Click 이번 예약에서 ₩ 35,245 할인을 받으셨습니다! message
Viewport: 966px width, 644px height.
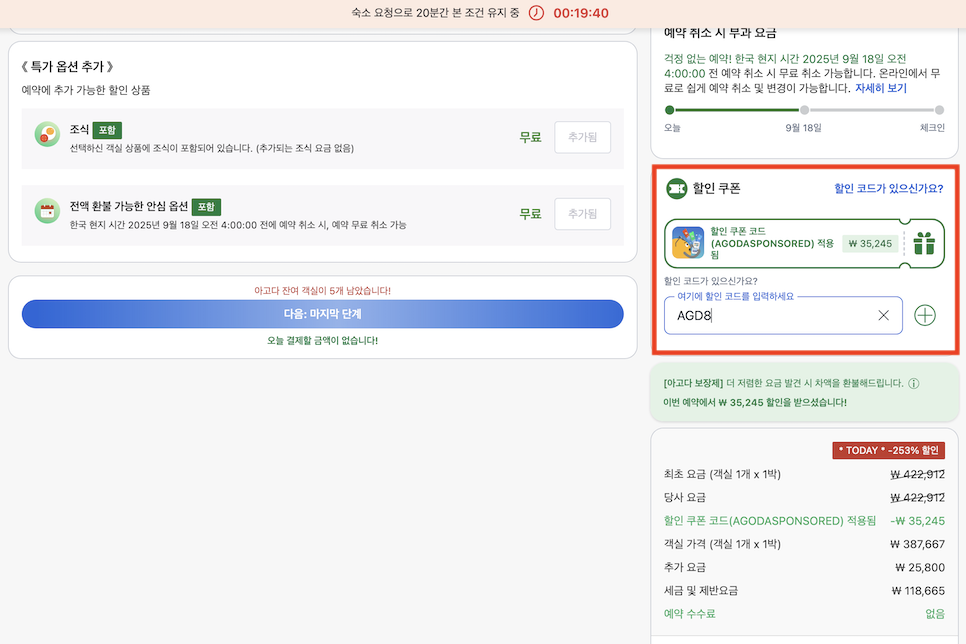tap(755, 402)
